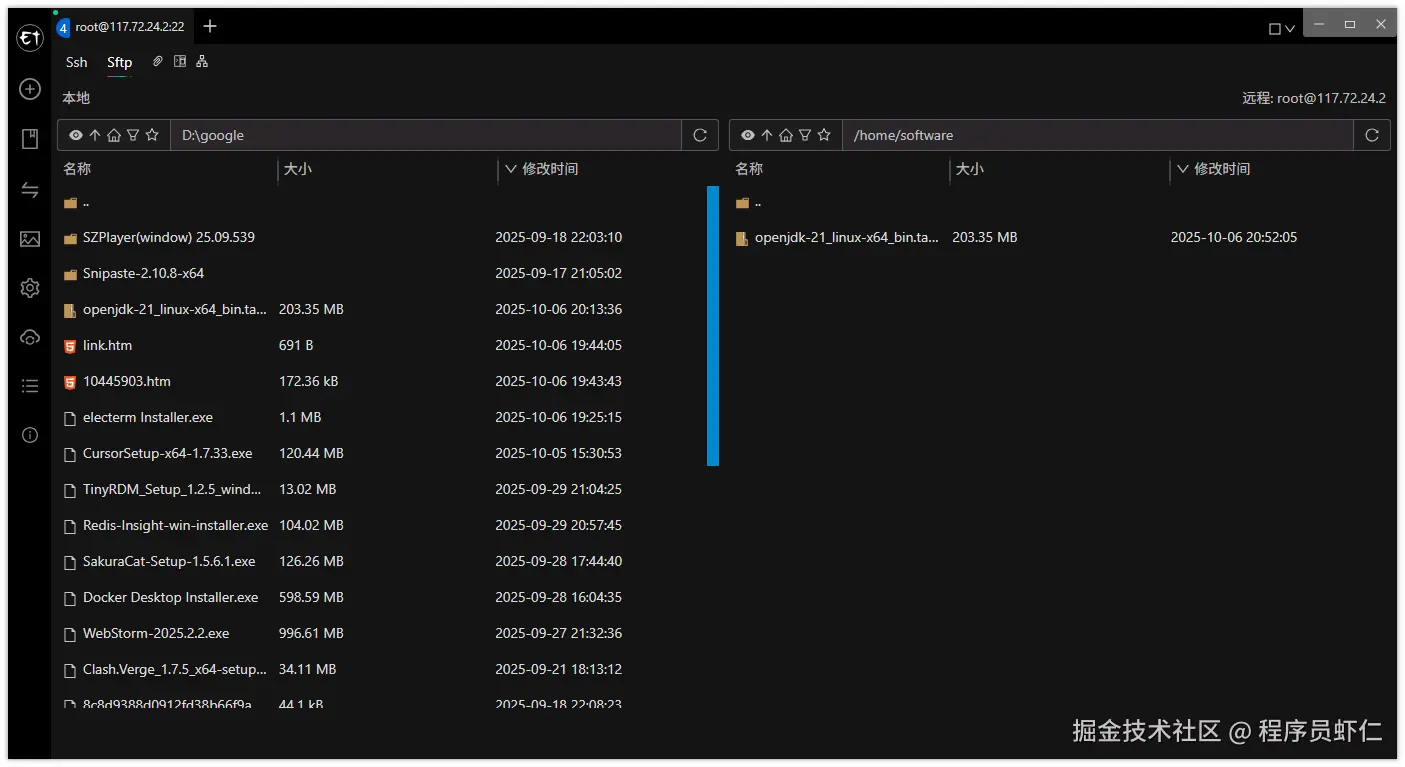The height and width of the screenshot is (767, 1405).
Task: Open address bookmarks star in local panel
Action: [152, 135]
